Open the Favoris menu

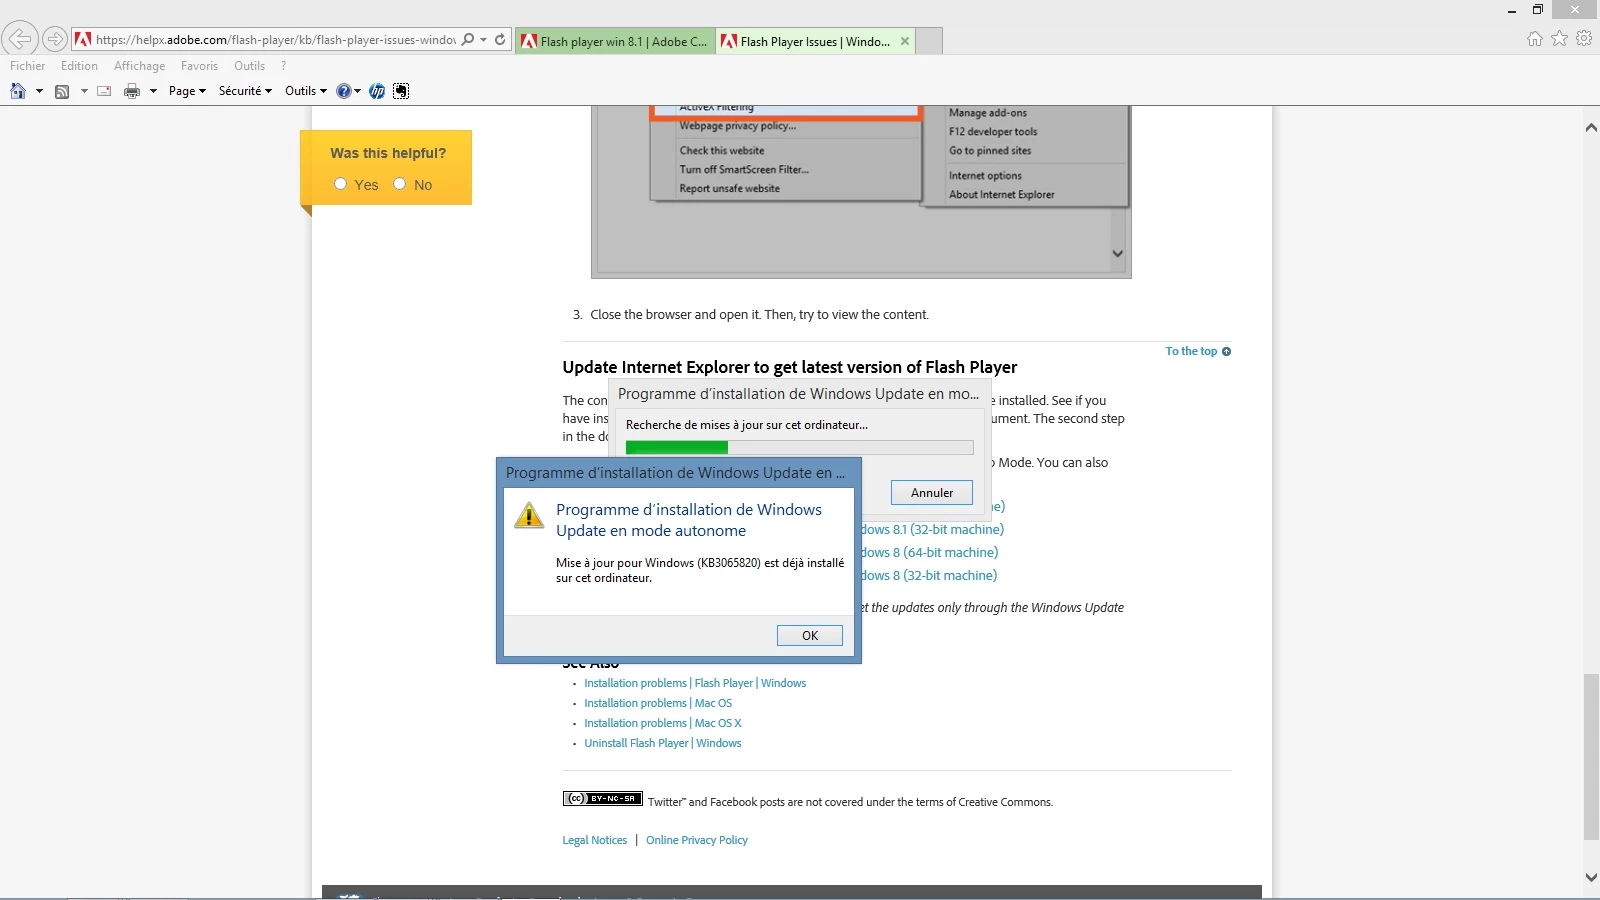199,66
